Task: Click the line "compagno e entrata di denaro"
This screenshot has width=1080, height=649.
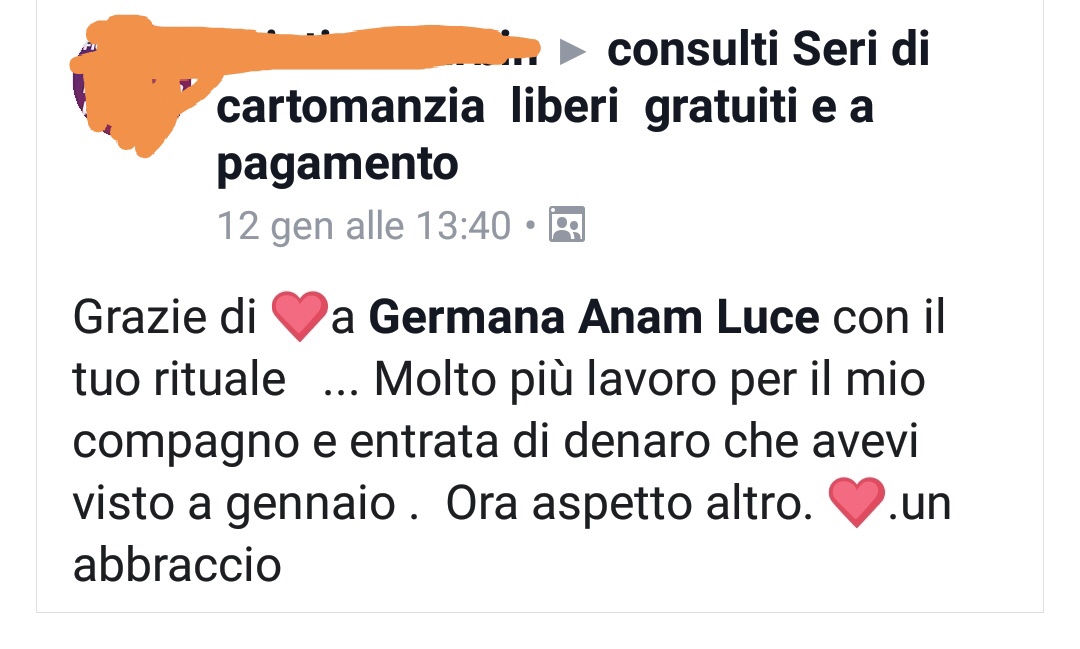Action: [391, 442]
